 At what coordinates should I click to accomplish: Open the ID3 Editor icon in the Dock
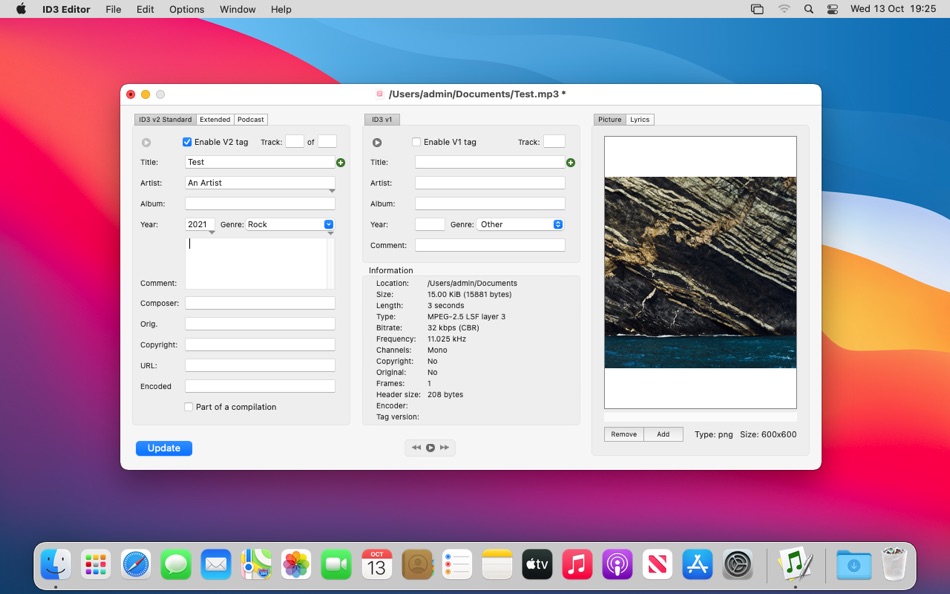coord(795,564)
